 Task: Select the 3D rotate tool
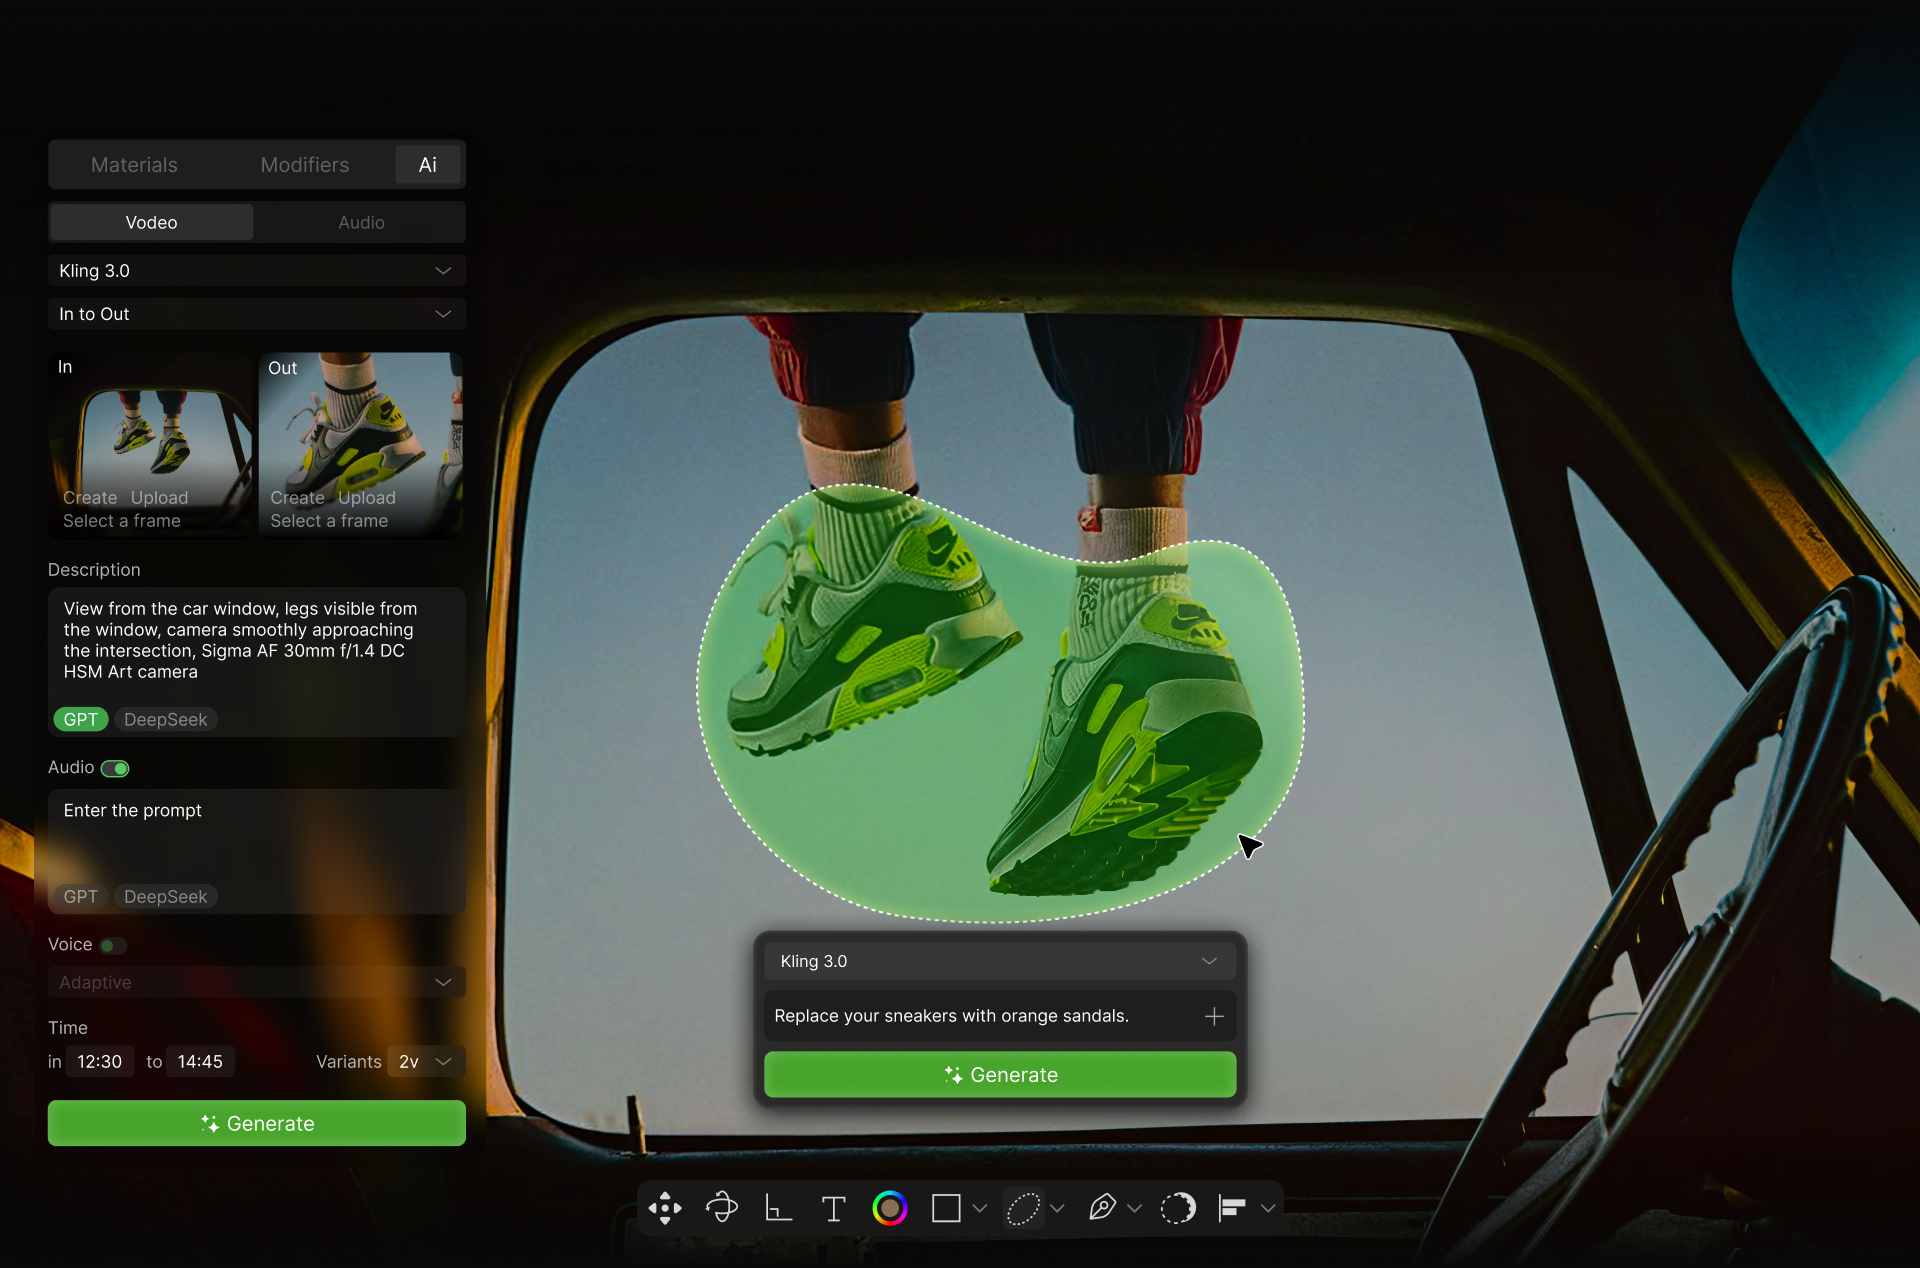click(721, 1208)
